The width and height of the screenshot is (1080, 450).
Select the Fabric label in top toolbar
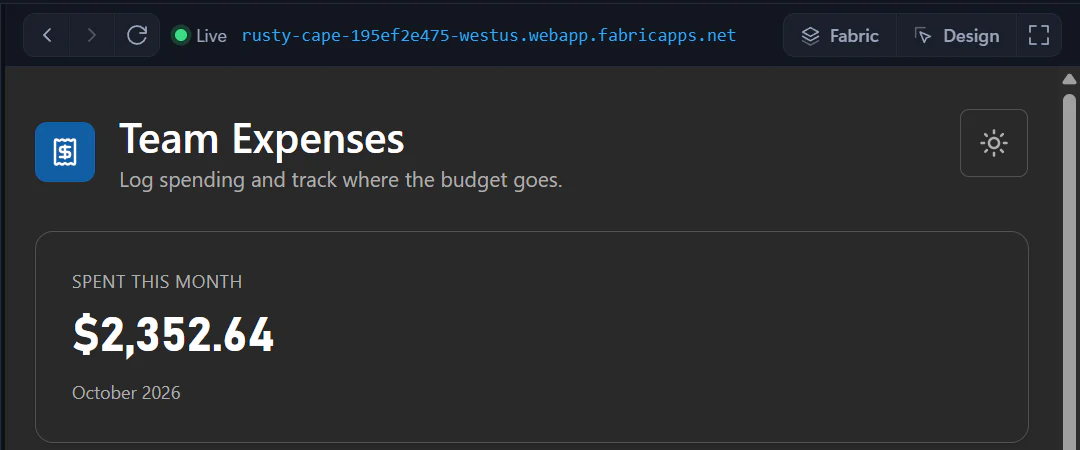pos(854,36)
